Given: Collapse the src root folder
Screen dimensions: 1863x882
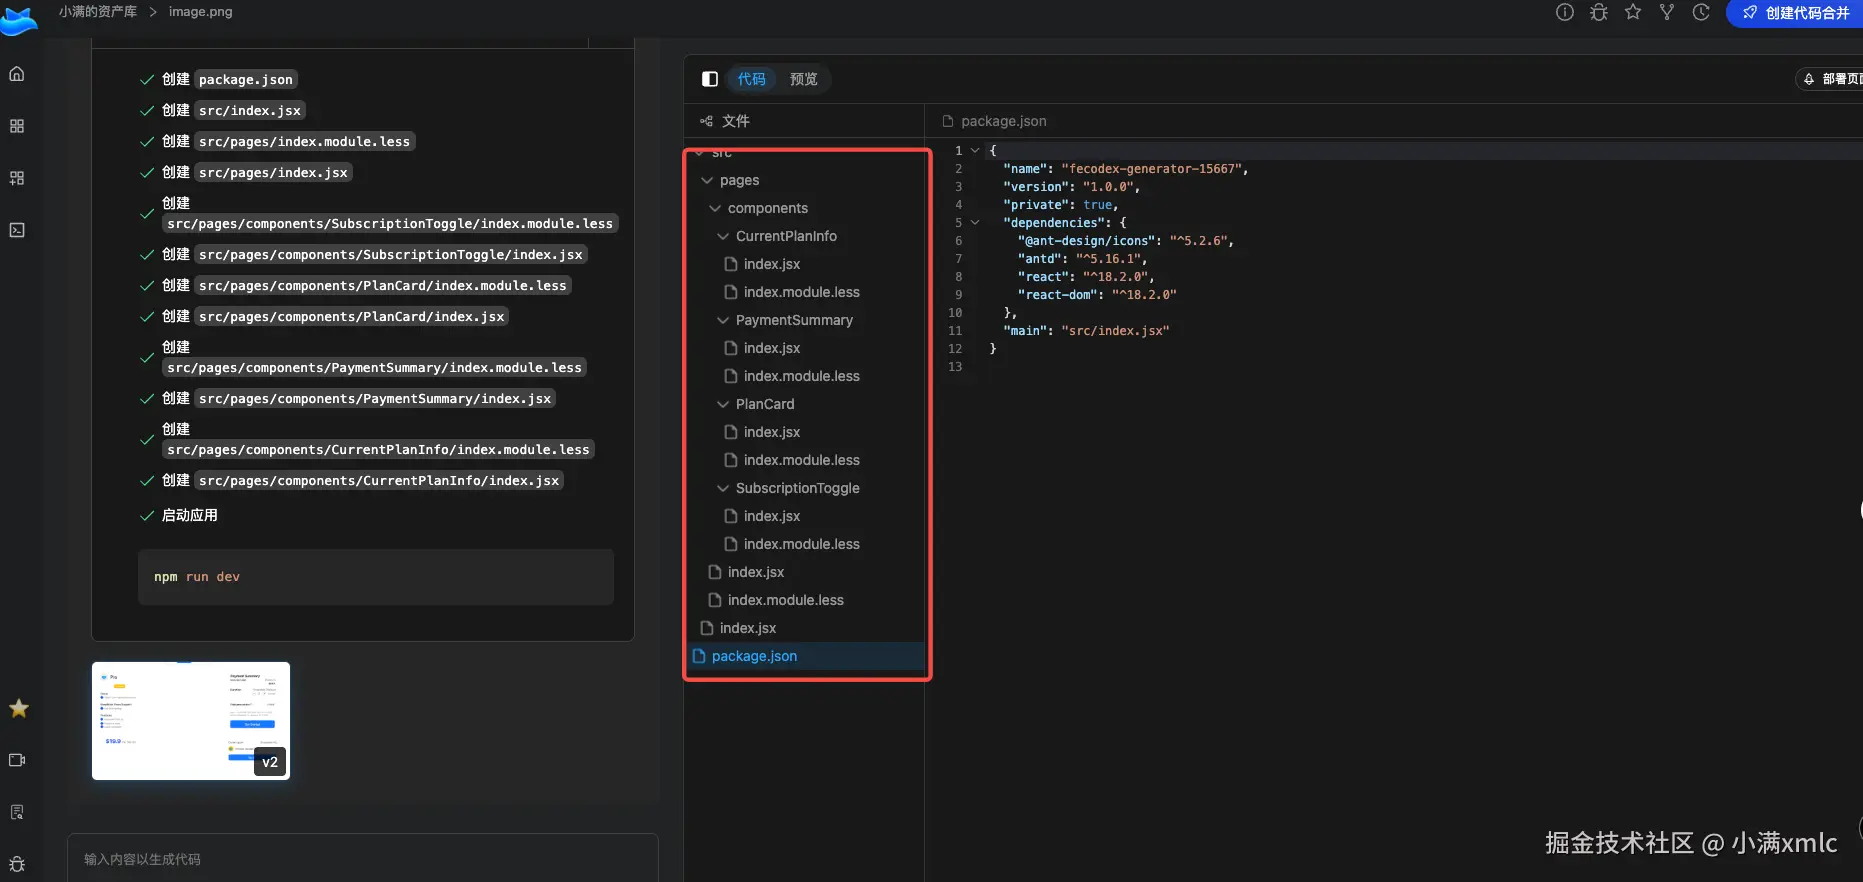Looking at the screenshot, I should point(699,154).
